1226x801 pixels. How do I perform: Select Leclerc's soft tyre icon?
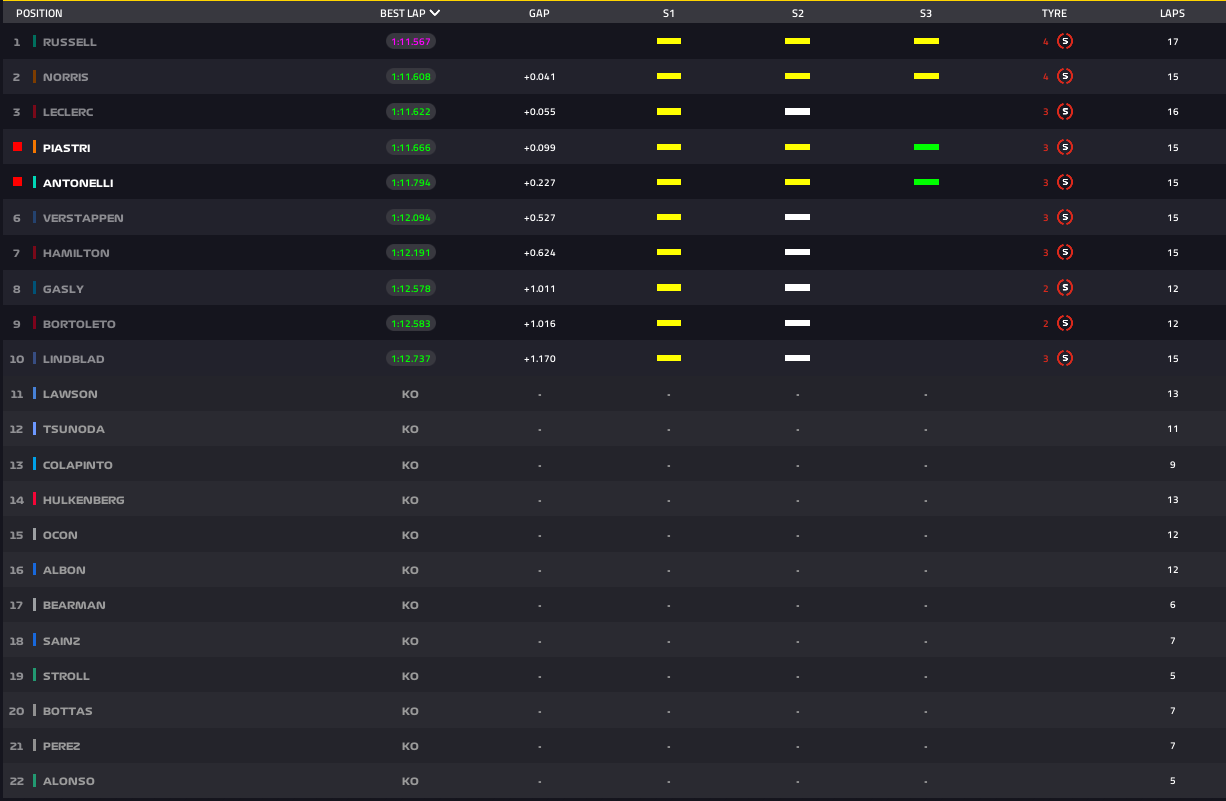[x=1065, y=112]
